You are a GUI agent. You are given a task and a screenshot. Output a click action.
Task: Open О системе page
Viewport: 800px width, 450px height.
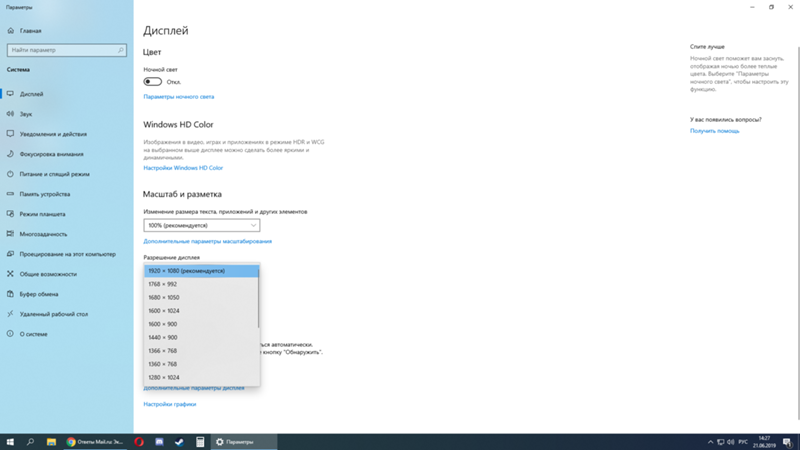click(x=33, y=334)
